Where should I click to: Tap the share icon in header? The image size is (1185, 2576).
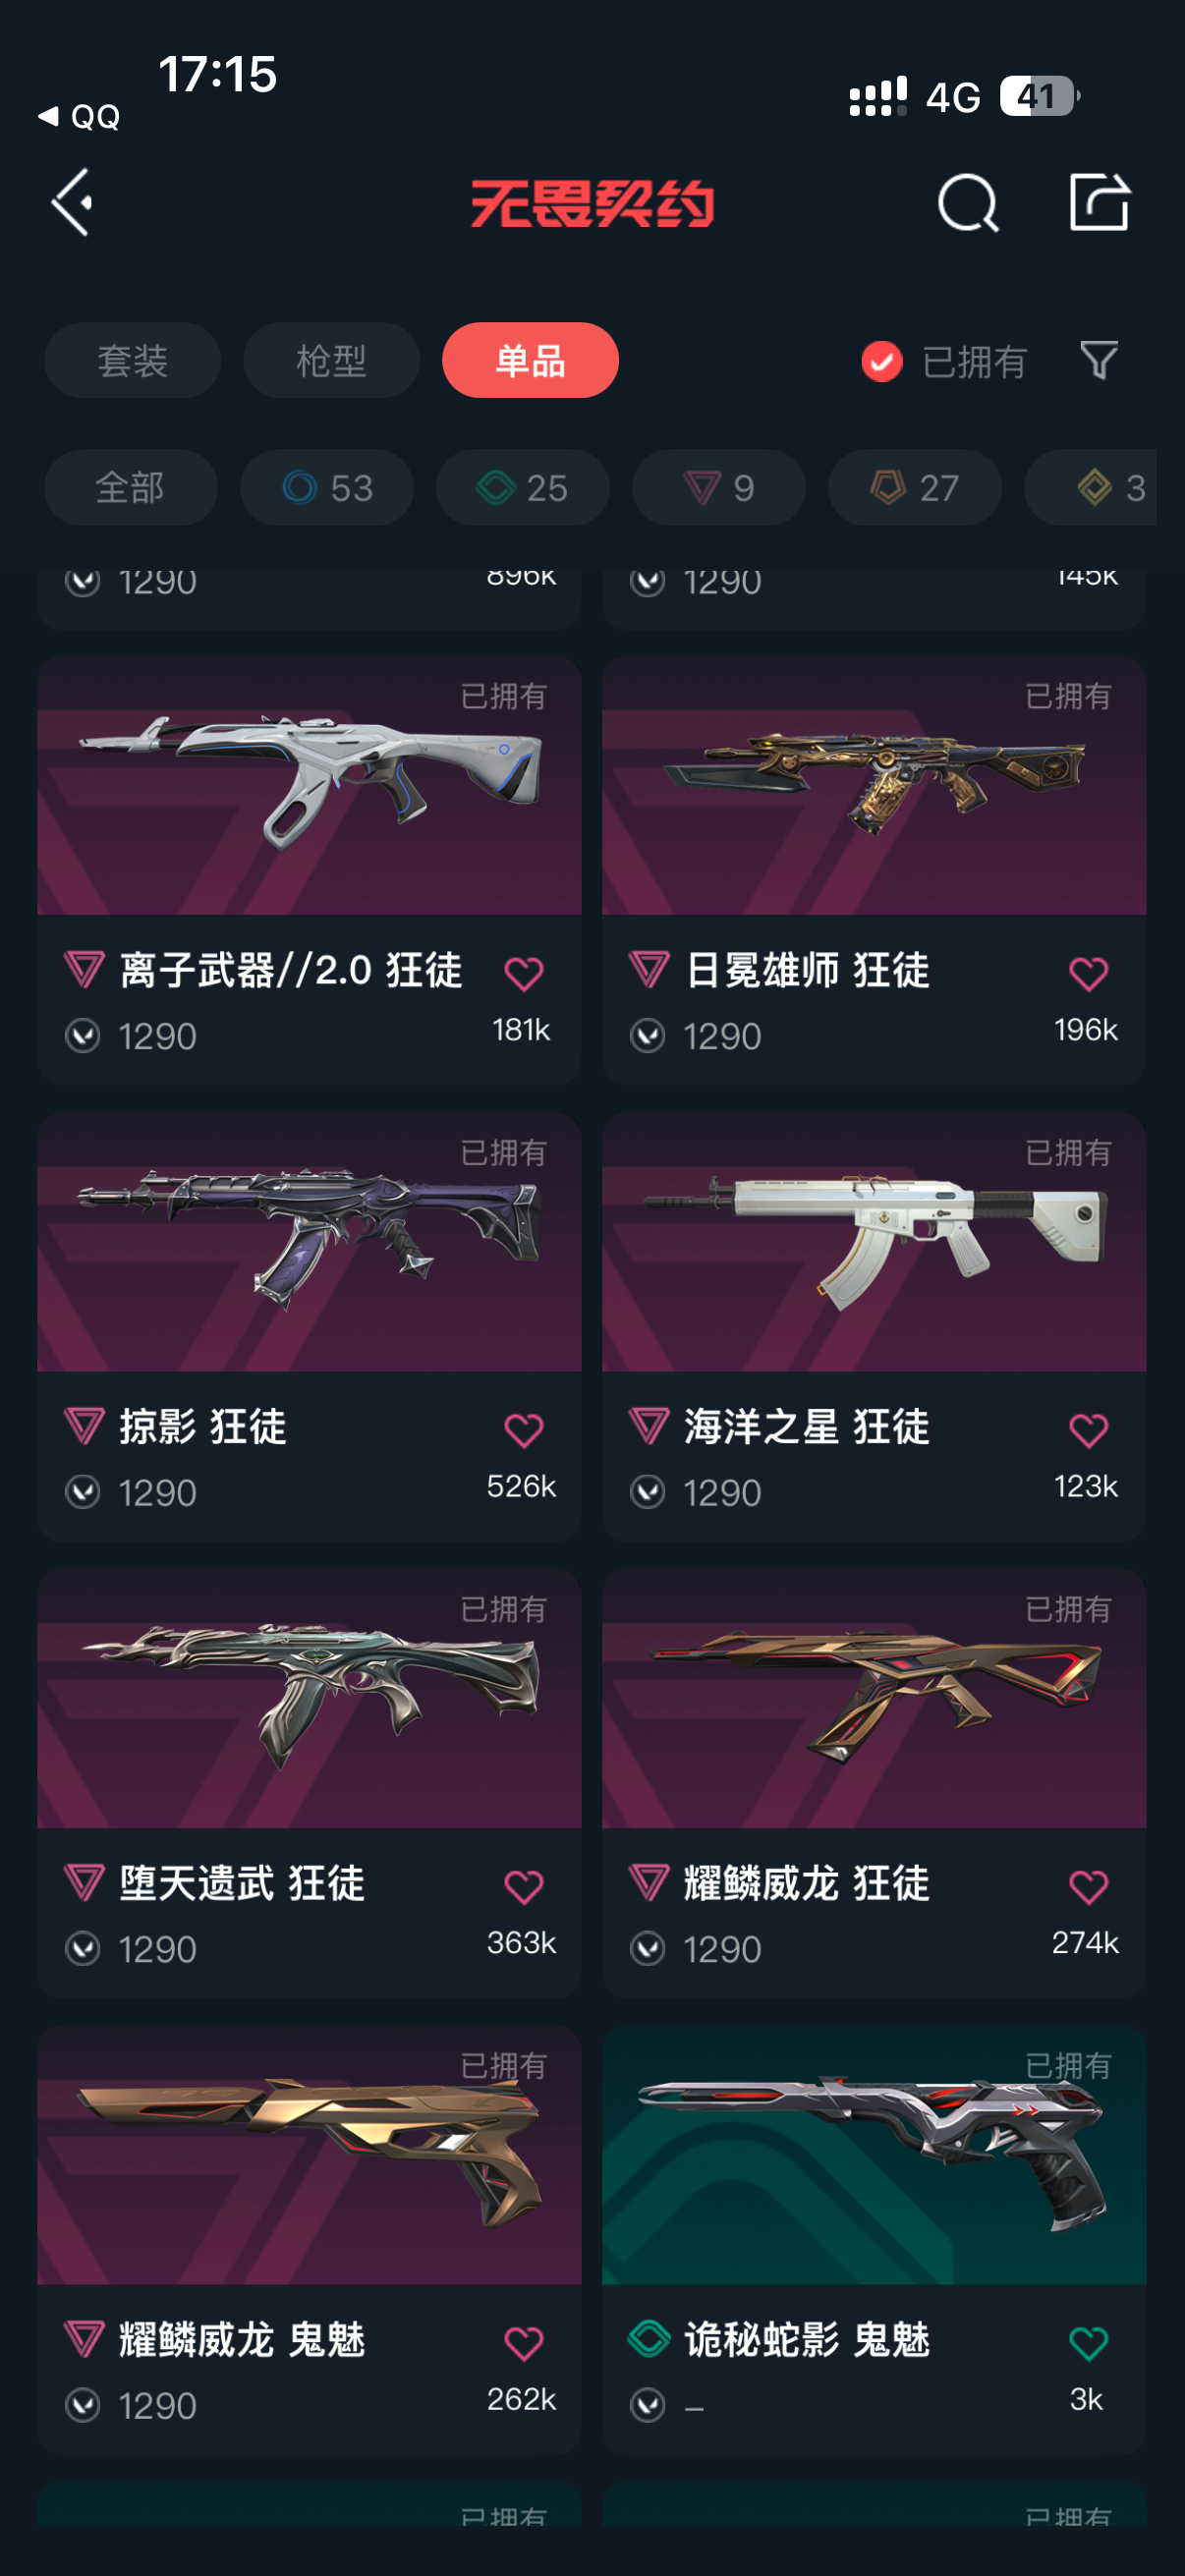coord(1099,203)
